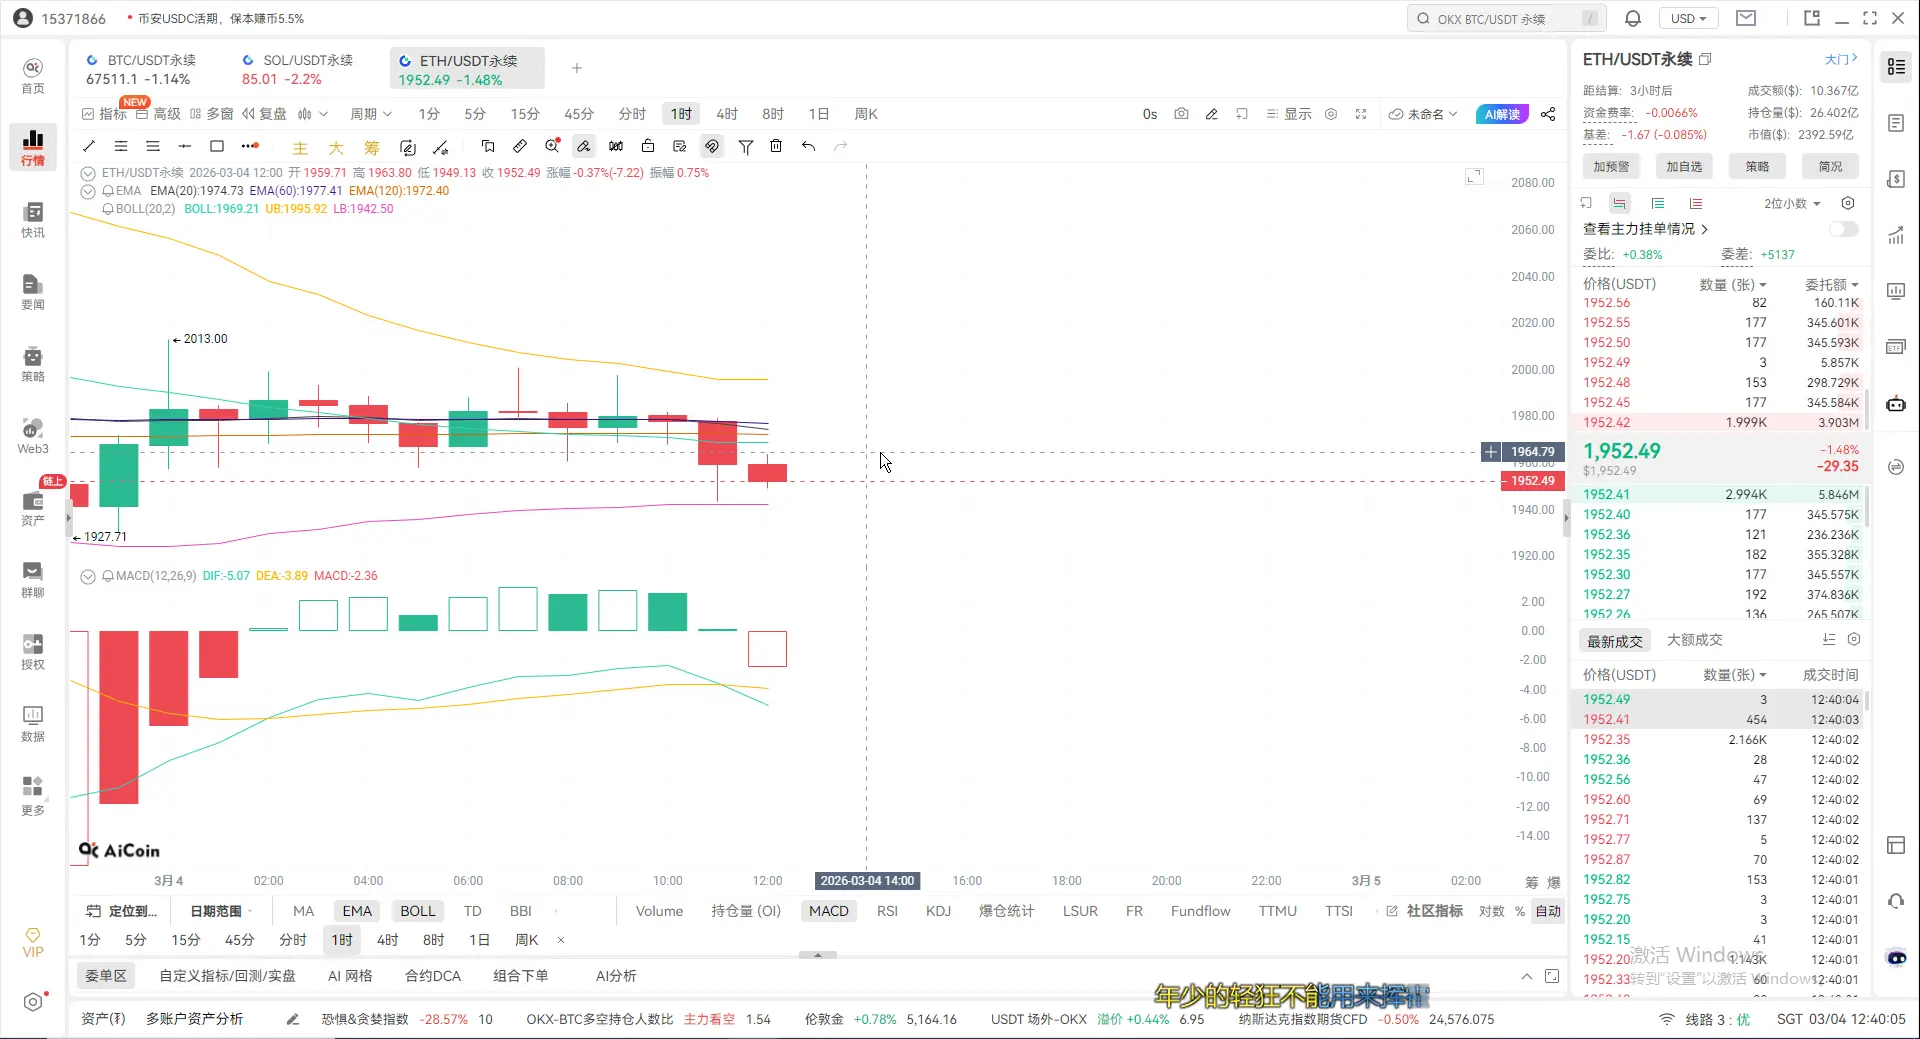Screen dimensions: 1920x1039
Task: Toggle the RSI indicator
Action: click(887, 911)
